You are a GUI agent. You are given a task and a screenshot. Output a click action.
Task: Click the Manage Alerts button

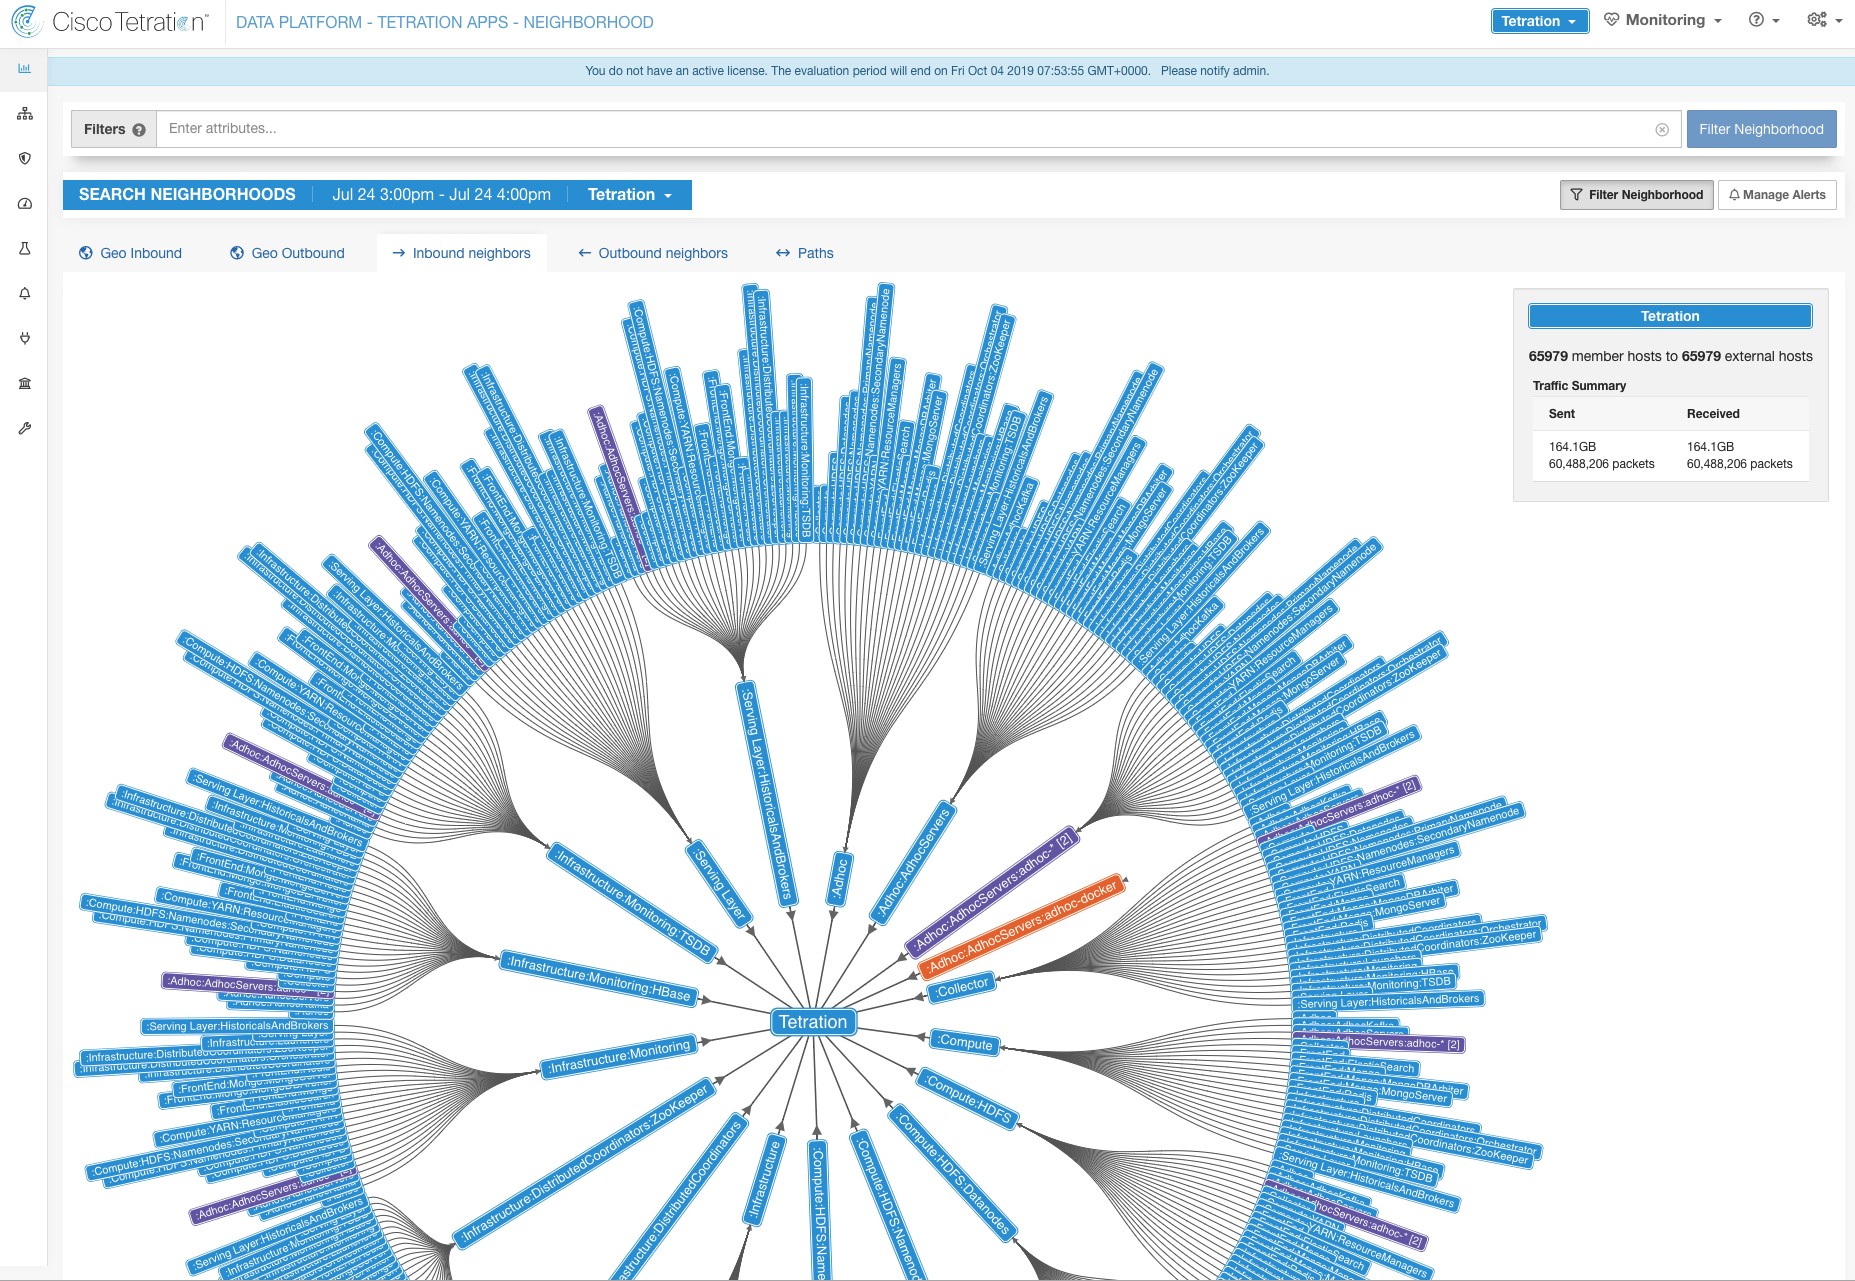(x=1777, y=195)
